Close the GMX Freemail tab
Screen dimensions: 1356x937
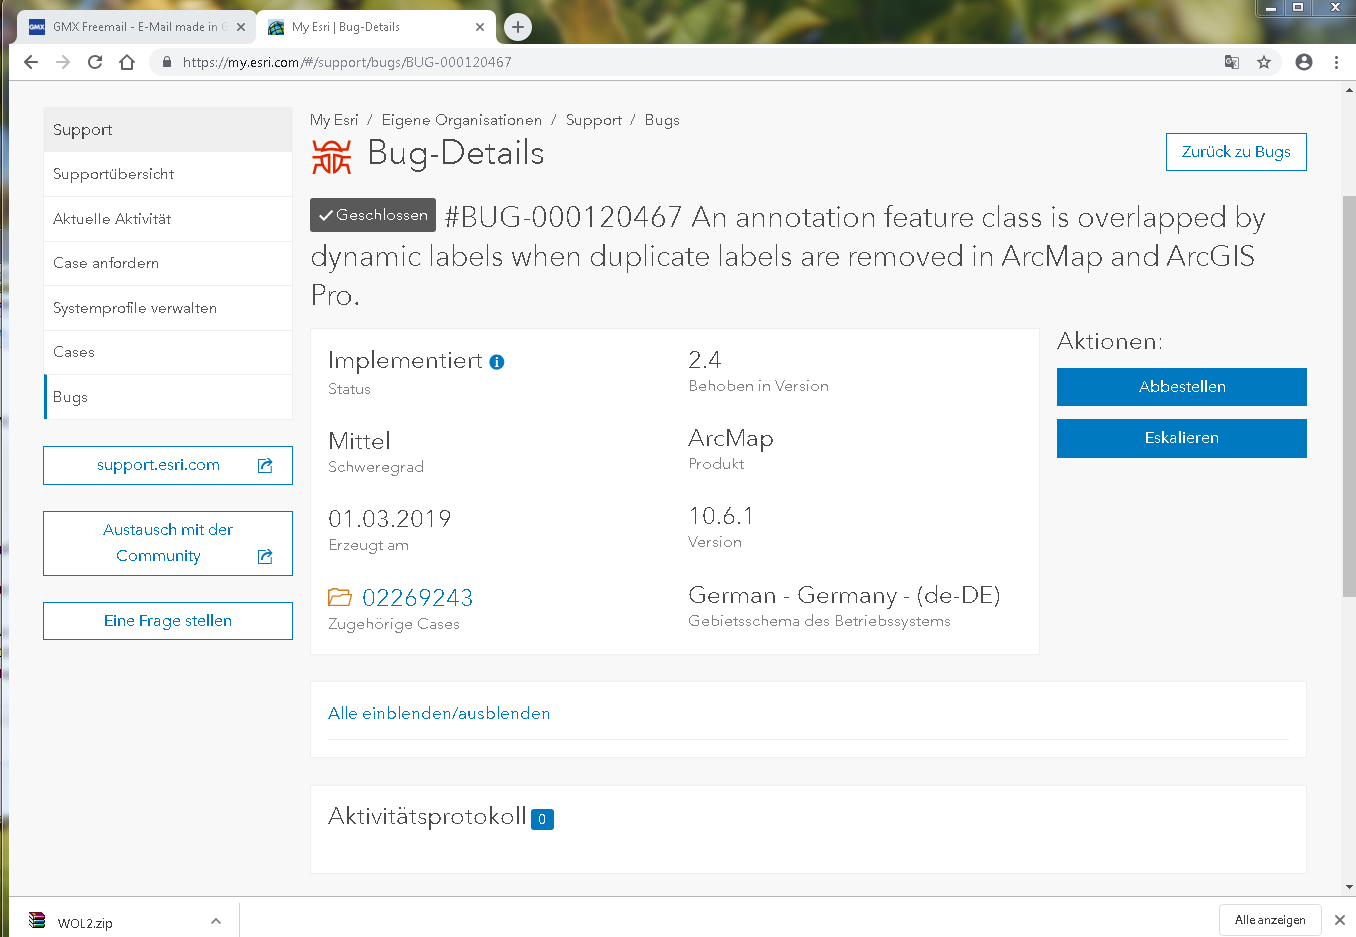click(241, 27)
